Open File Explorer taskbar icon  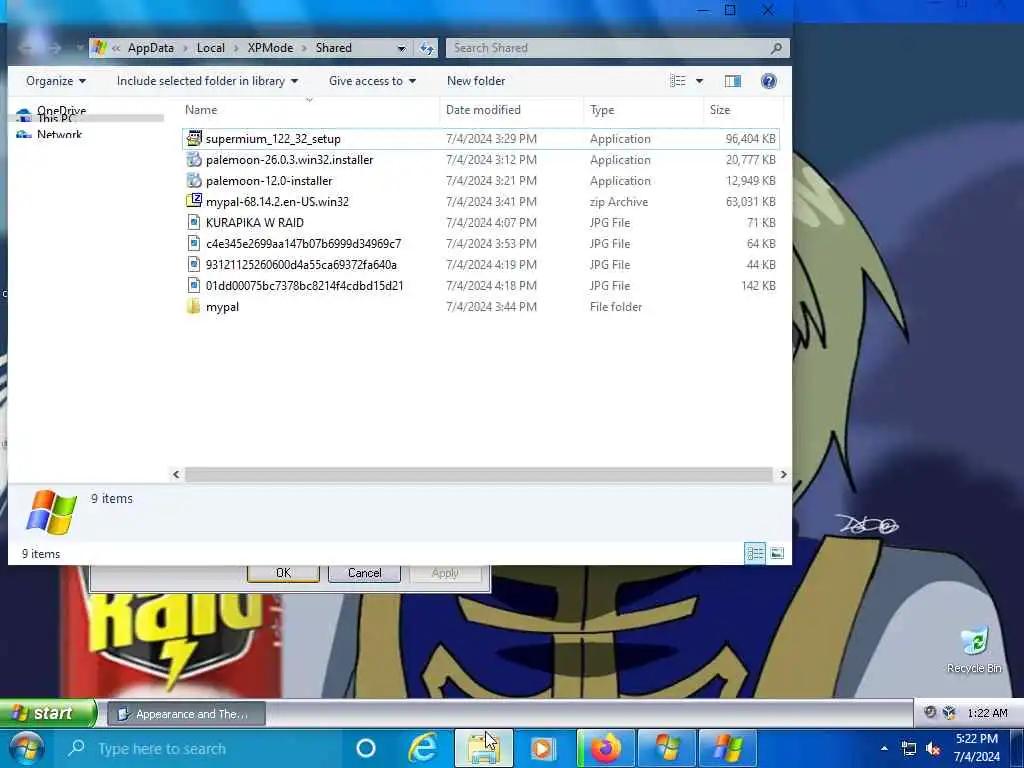click(x=483, y=748)
